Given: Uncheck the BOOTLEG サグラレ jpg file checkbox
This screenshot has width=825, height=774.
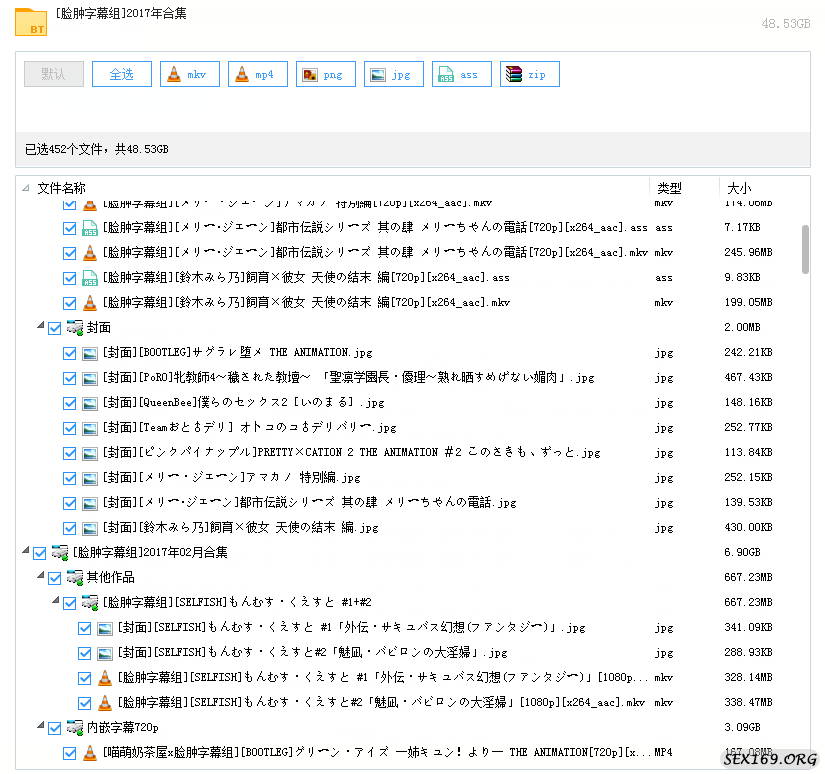Looking at the screenshot, I should click(70, 353).
